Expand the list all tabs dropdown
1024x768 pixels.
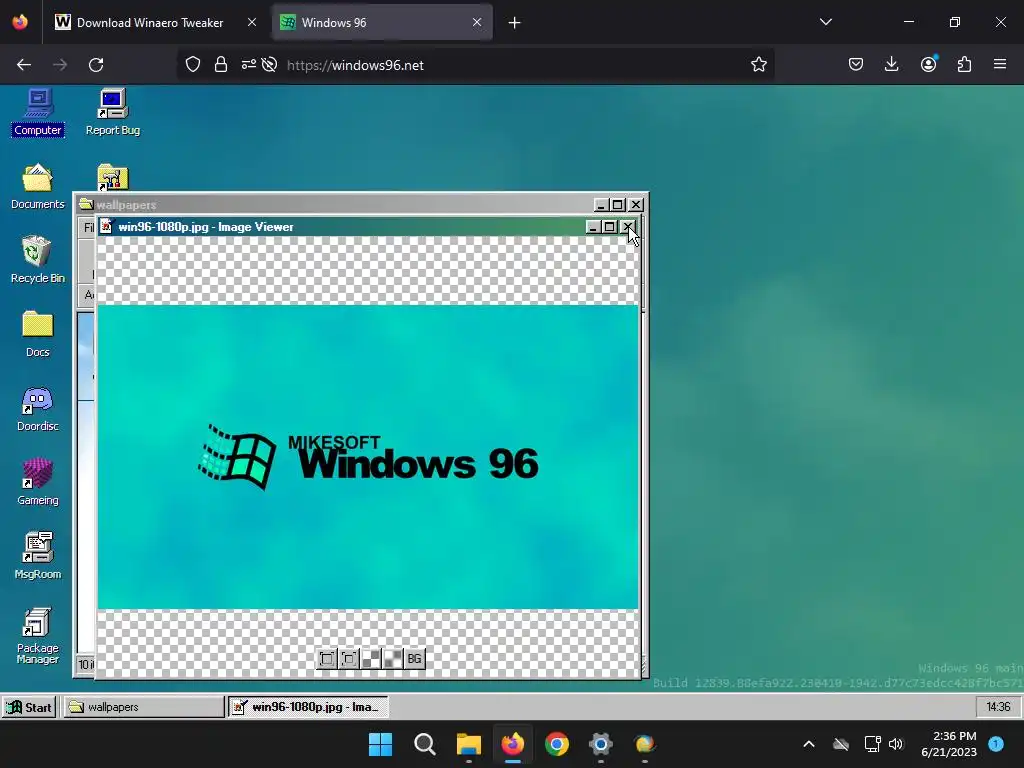pos(825,22)
